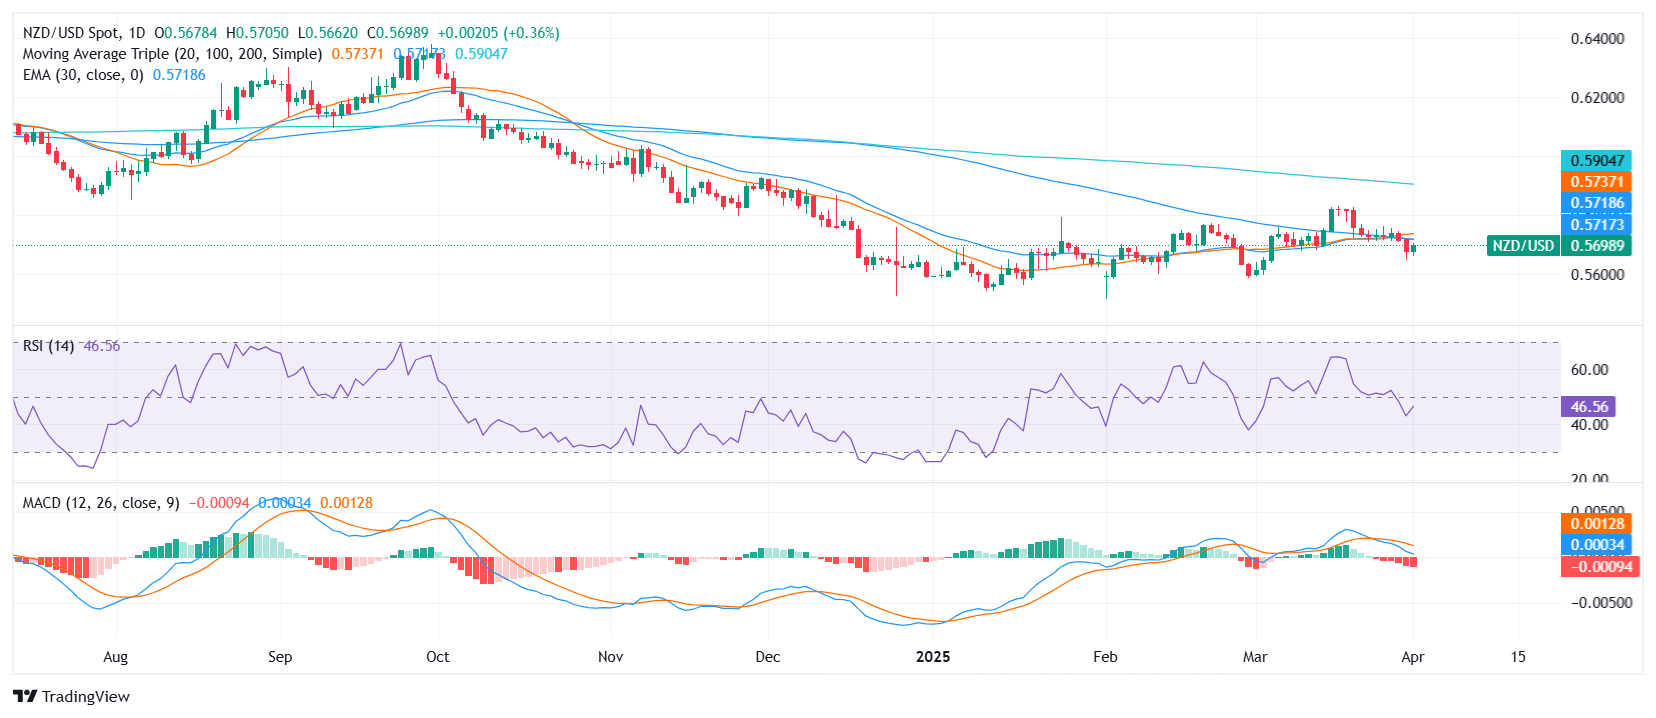
Task: Click the orange 0.57371 price tag
Action: pyautogui.click(x=1596, y=182)
